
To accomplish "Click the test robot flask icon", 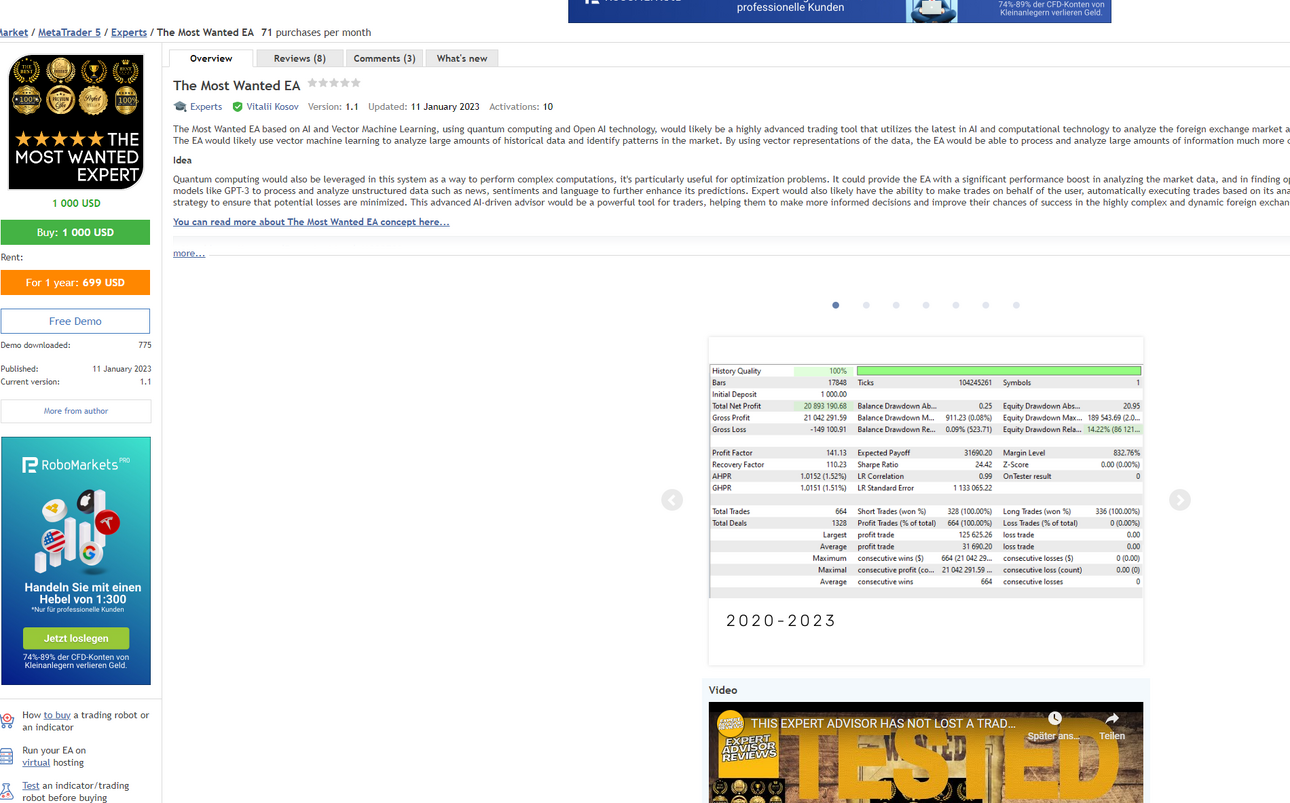I will [7, 791].
